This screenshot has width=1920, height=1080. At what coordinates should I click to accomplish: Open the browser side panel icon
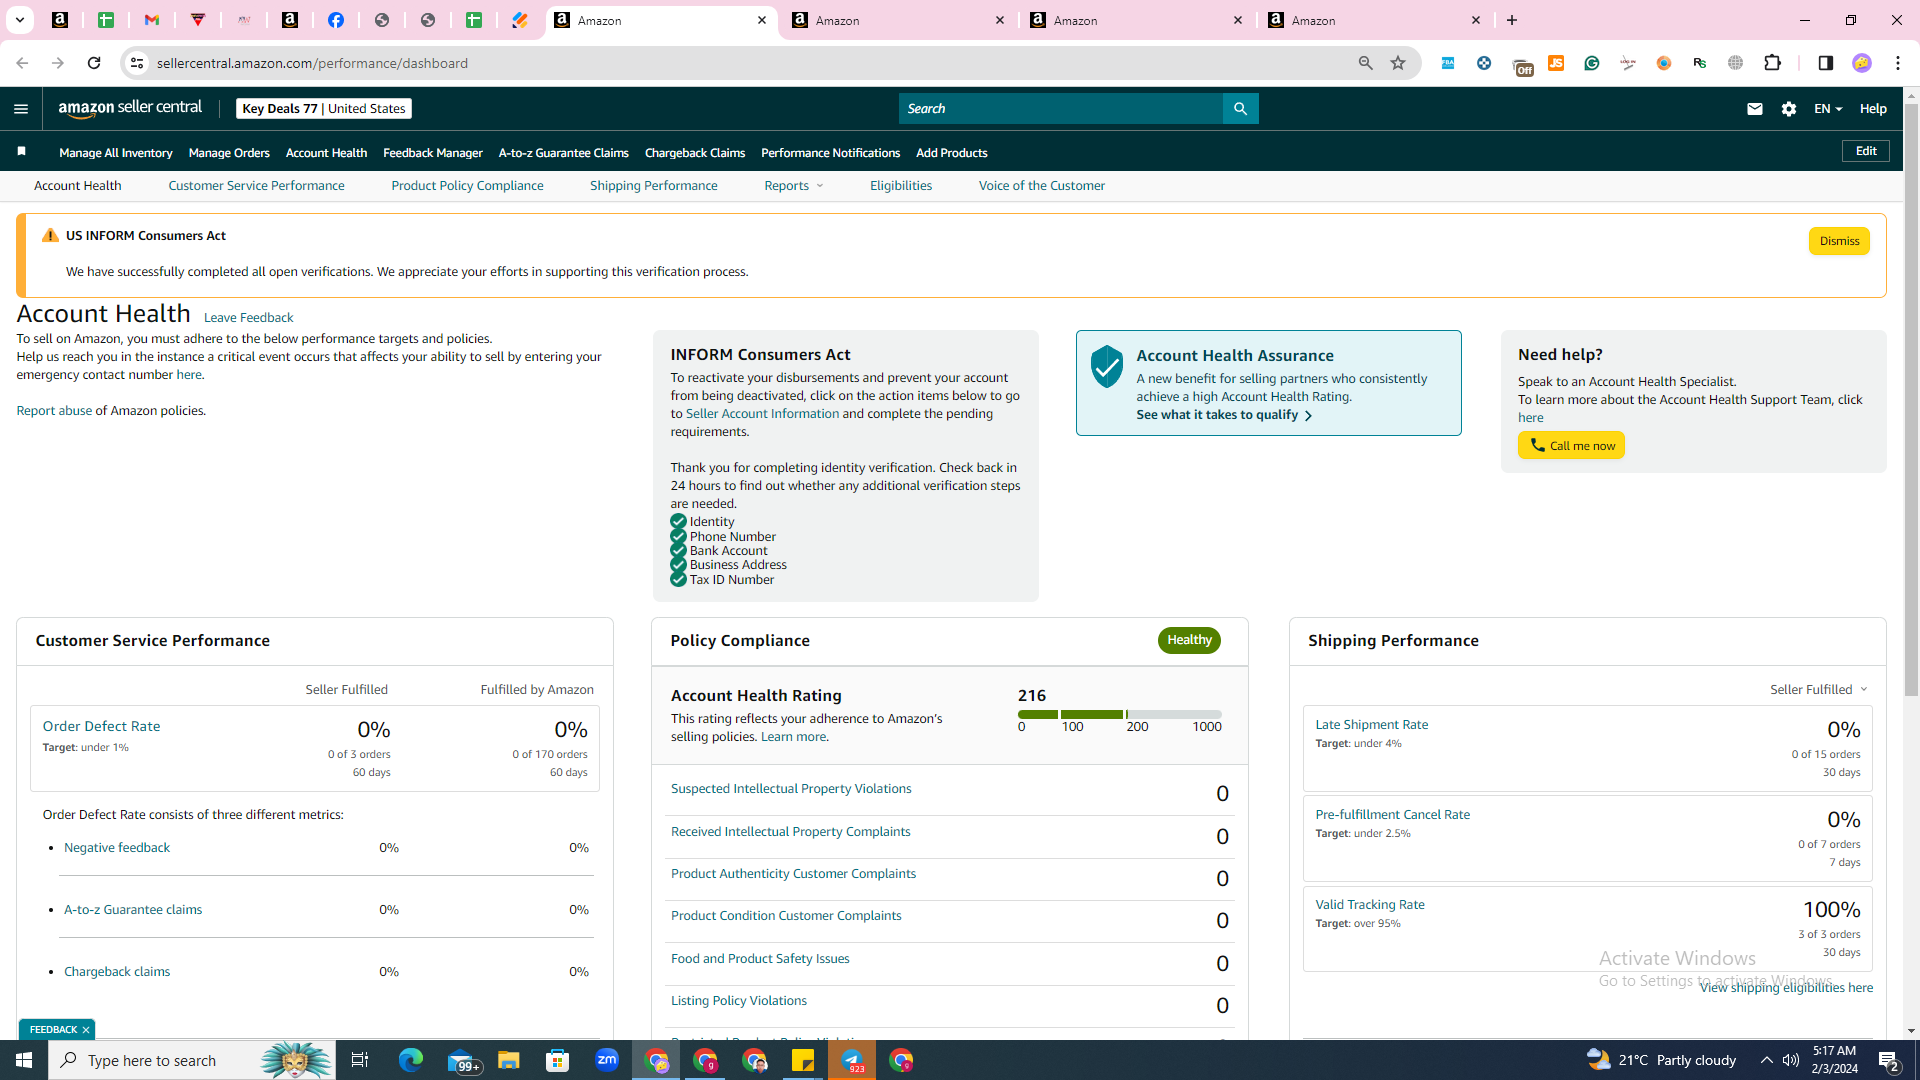[1825, 63]
